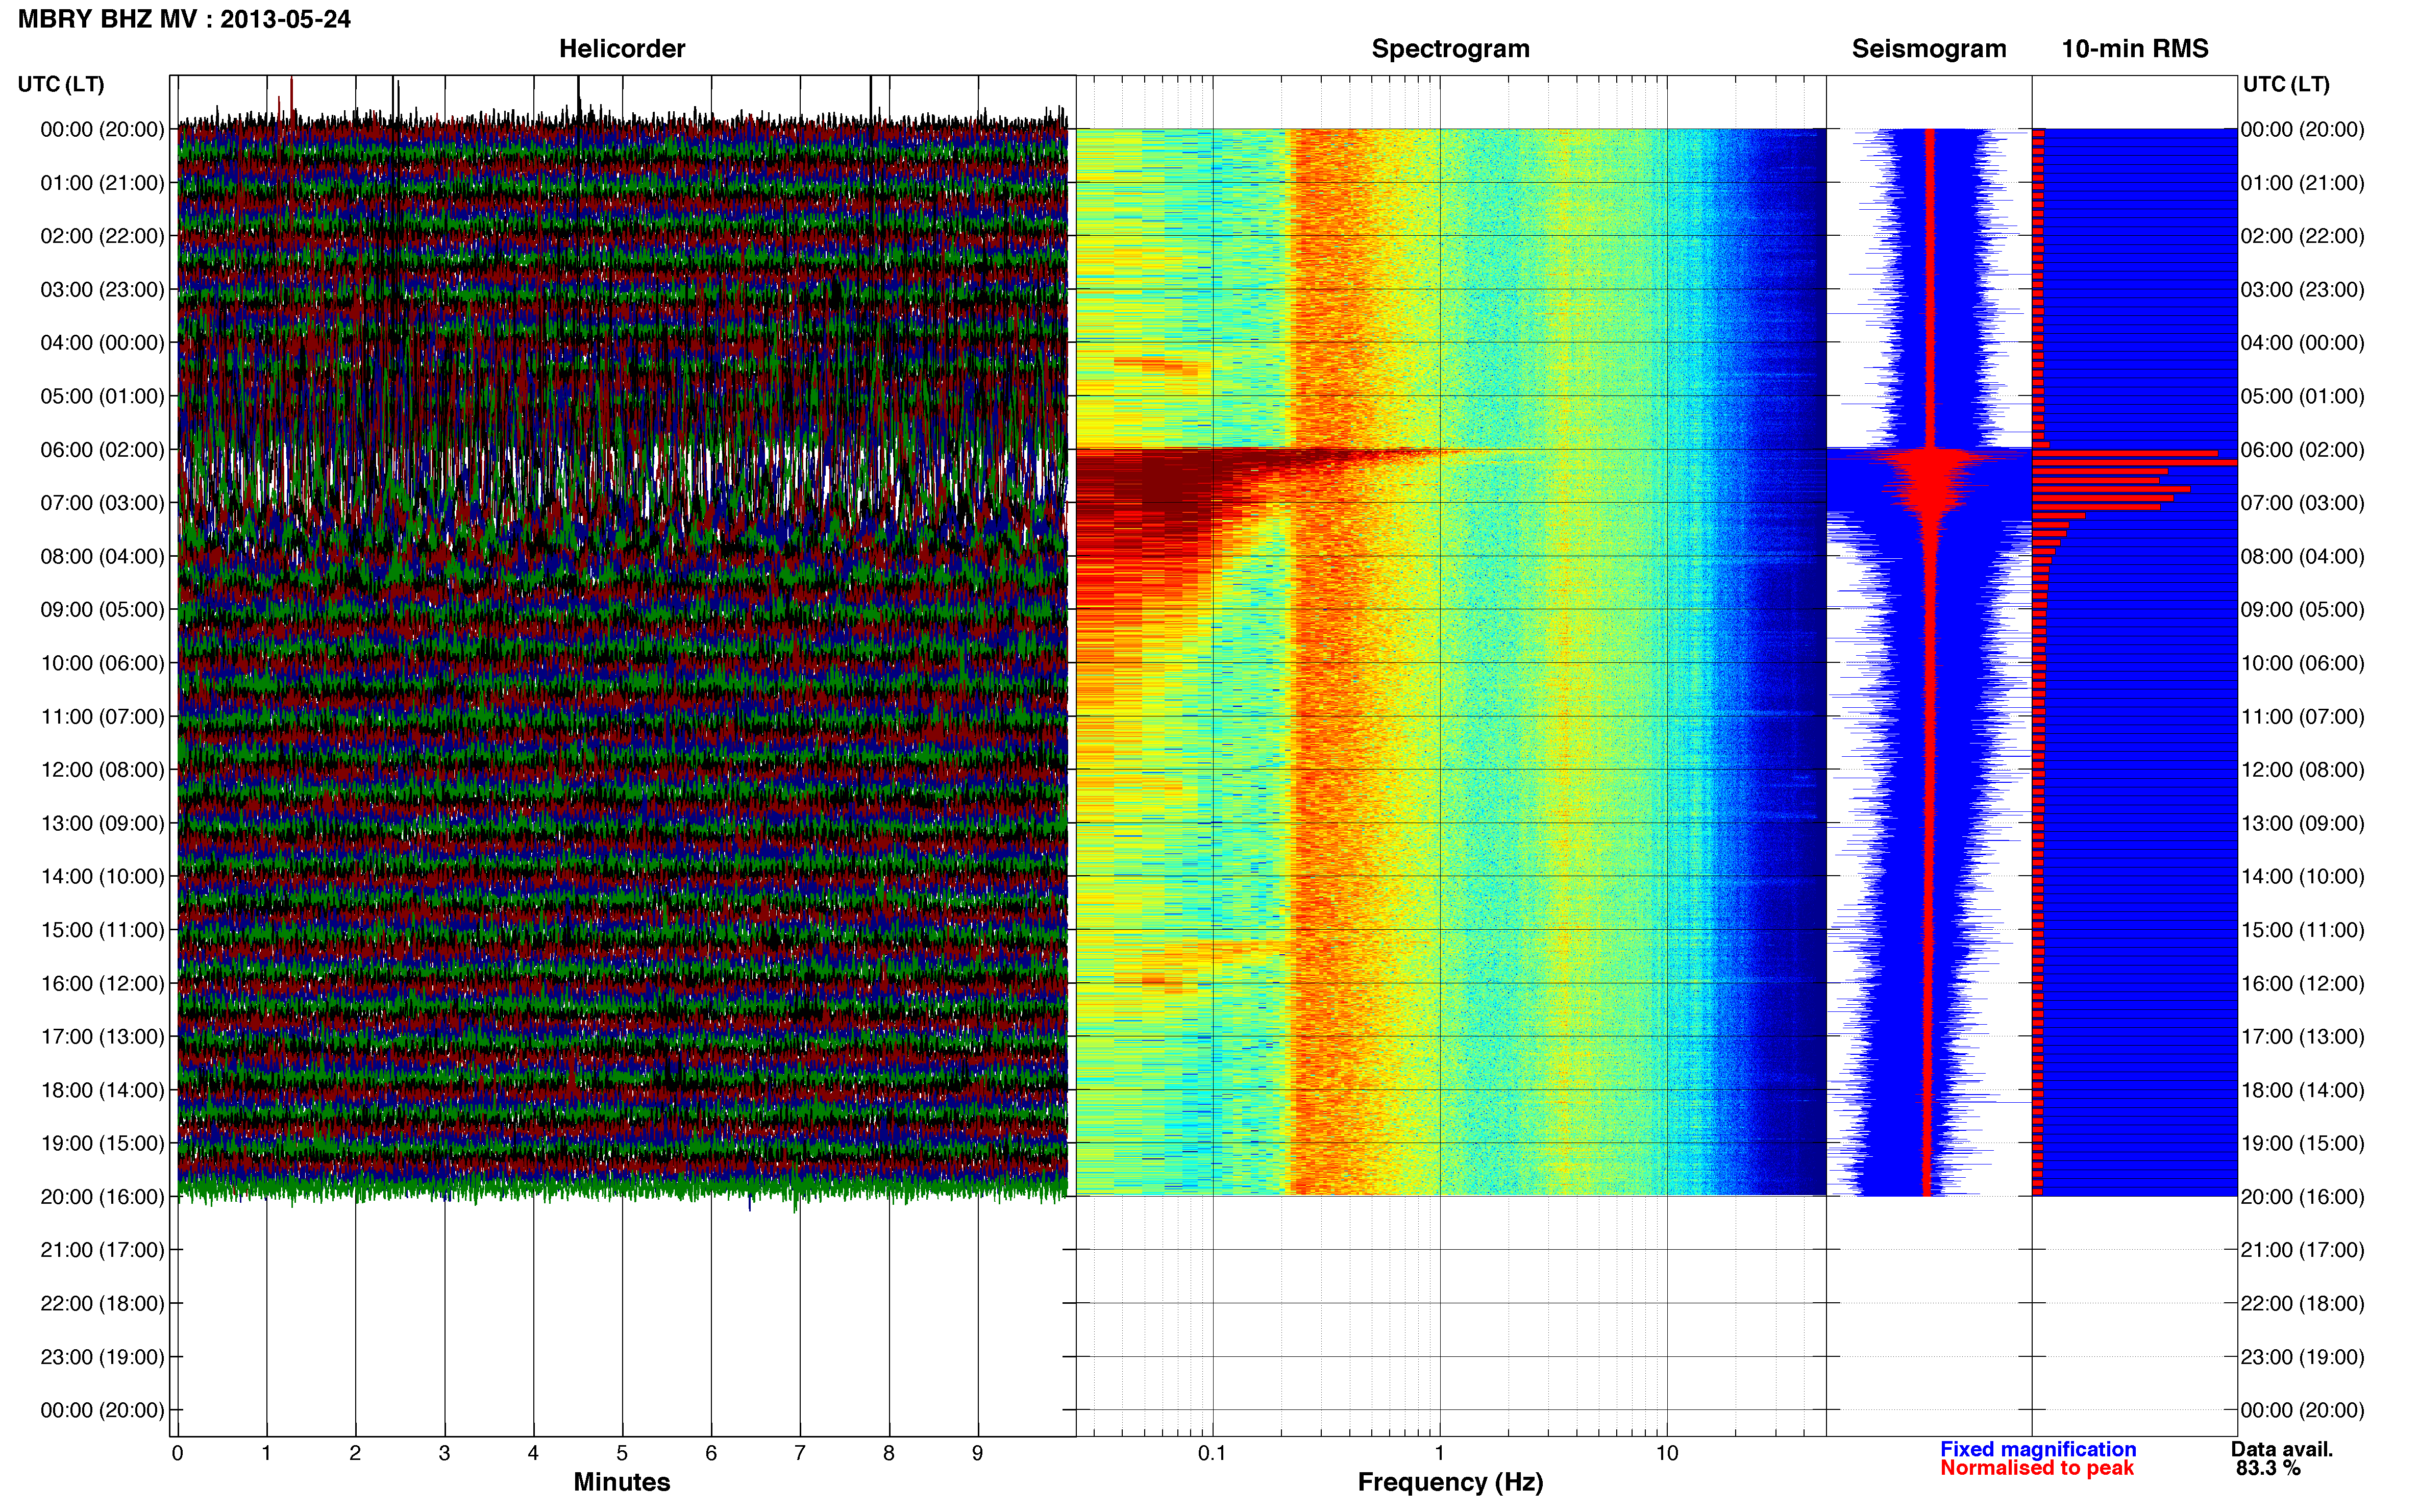
Task: Select the 21:00 (17:00) label on the right axis
Action: [x=2302, y=1250]
